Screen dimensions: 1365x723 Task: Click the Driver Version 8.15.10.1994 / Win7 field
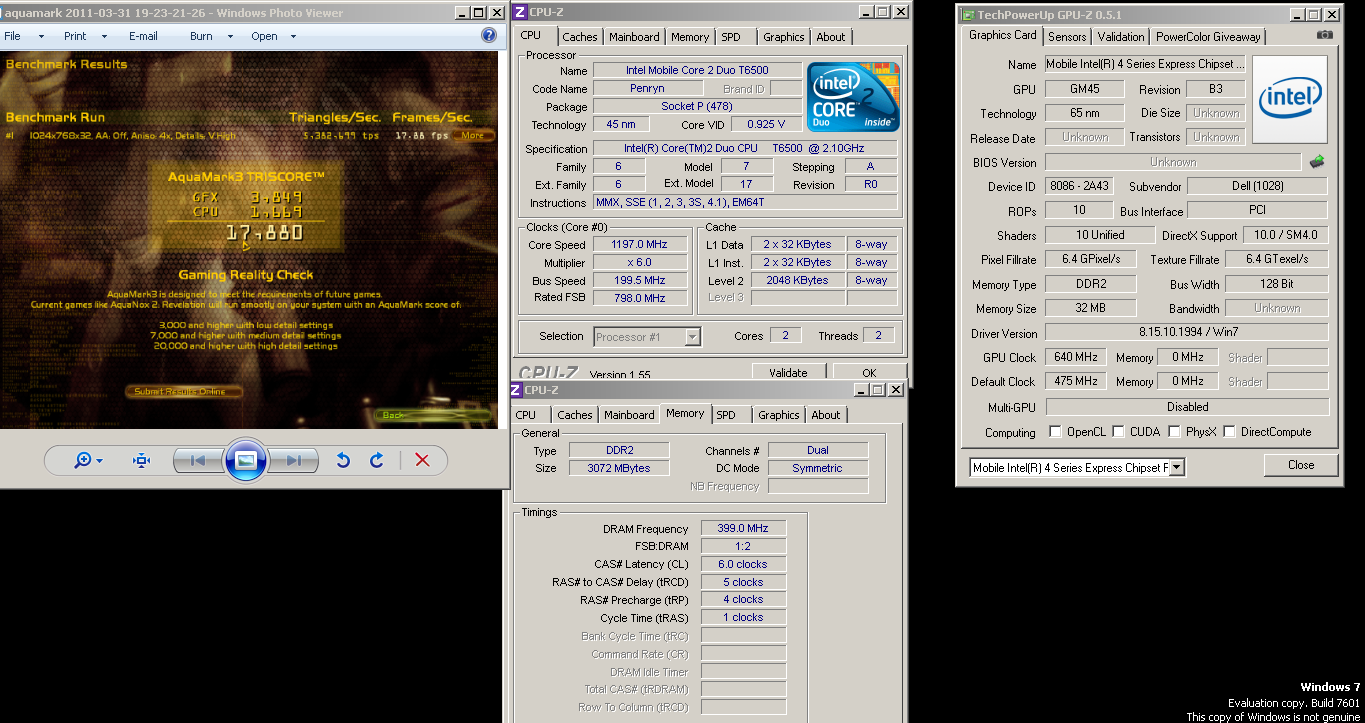1187,333
